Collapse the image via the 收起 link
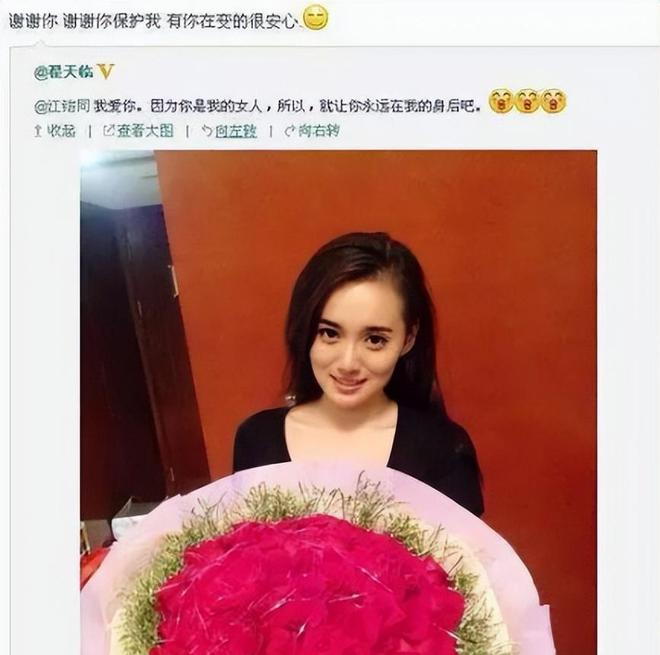660x655 pixels. click(x=61, y=131)
